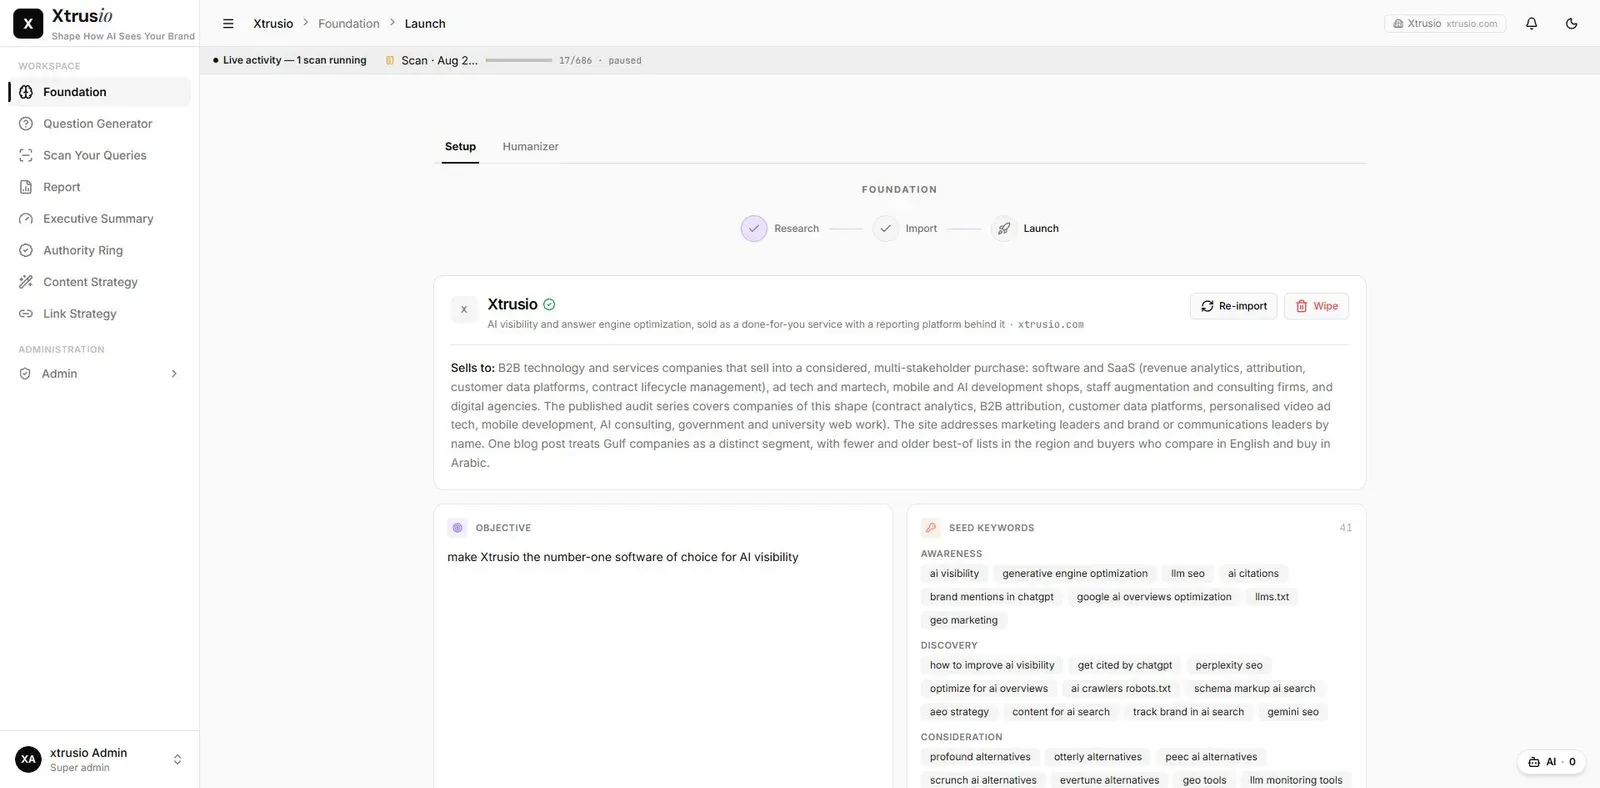Click the 'brand mentions in chatgpt' chip
Image resolution: width=1600 pixels, height=788 pixels.
click(x=992, y=597)
